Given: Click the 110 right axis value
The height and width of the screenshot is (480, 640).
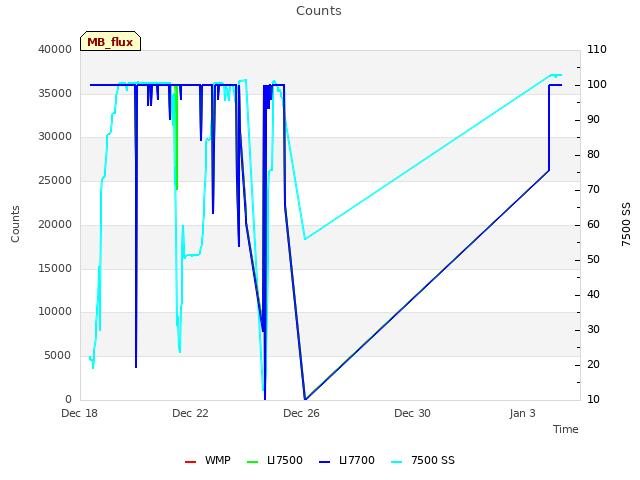Looking at the screenshot, I should click(x=597, y=49).
